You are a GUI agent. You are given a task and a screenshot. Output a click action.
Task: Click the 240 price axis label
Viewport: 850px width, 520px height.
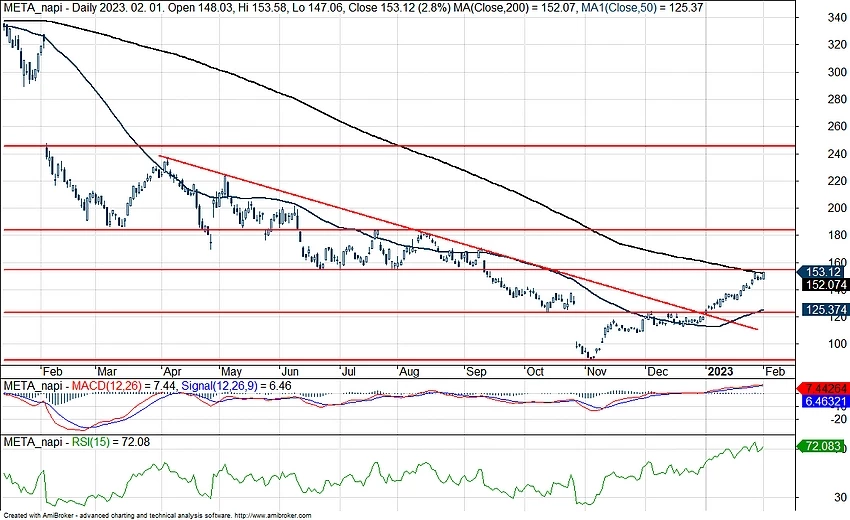pos(836,154)
